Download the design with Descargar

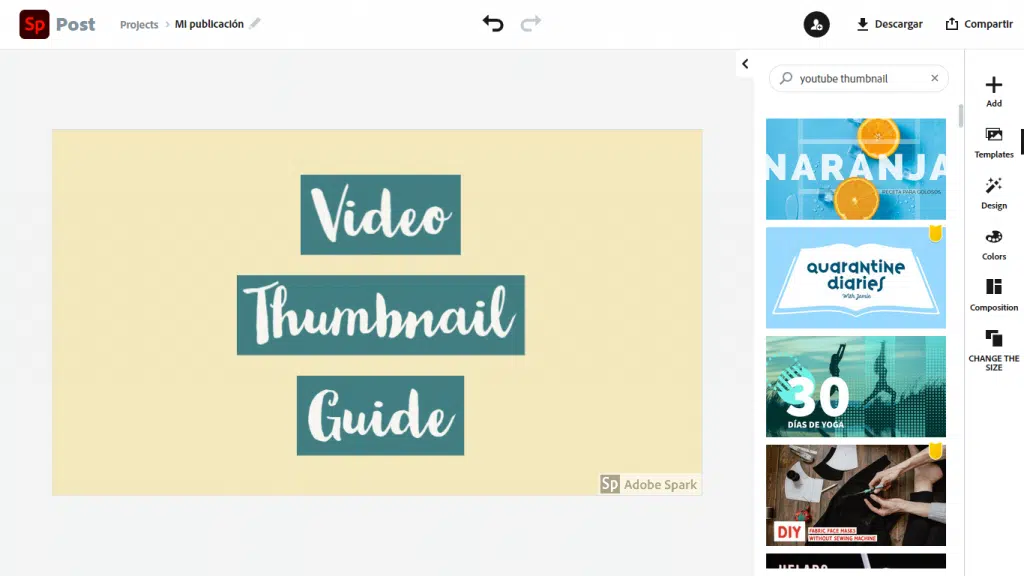tap(888, 24)
